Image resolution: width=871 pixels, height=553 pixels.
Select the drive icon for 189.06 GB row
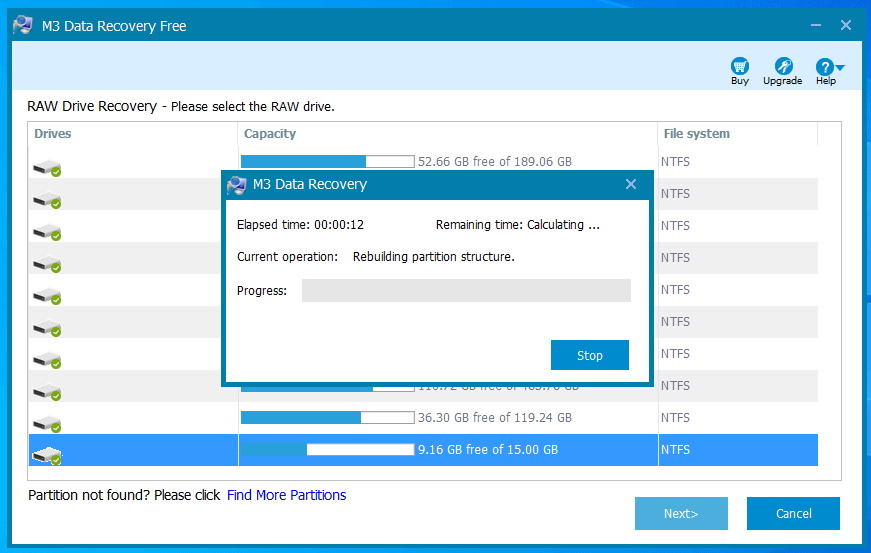point(47,168)
